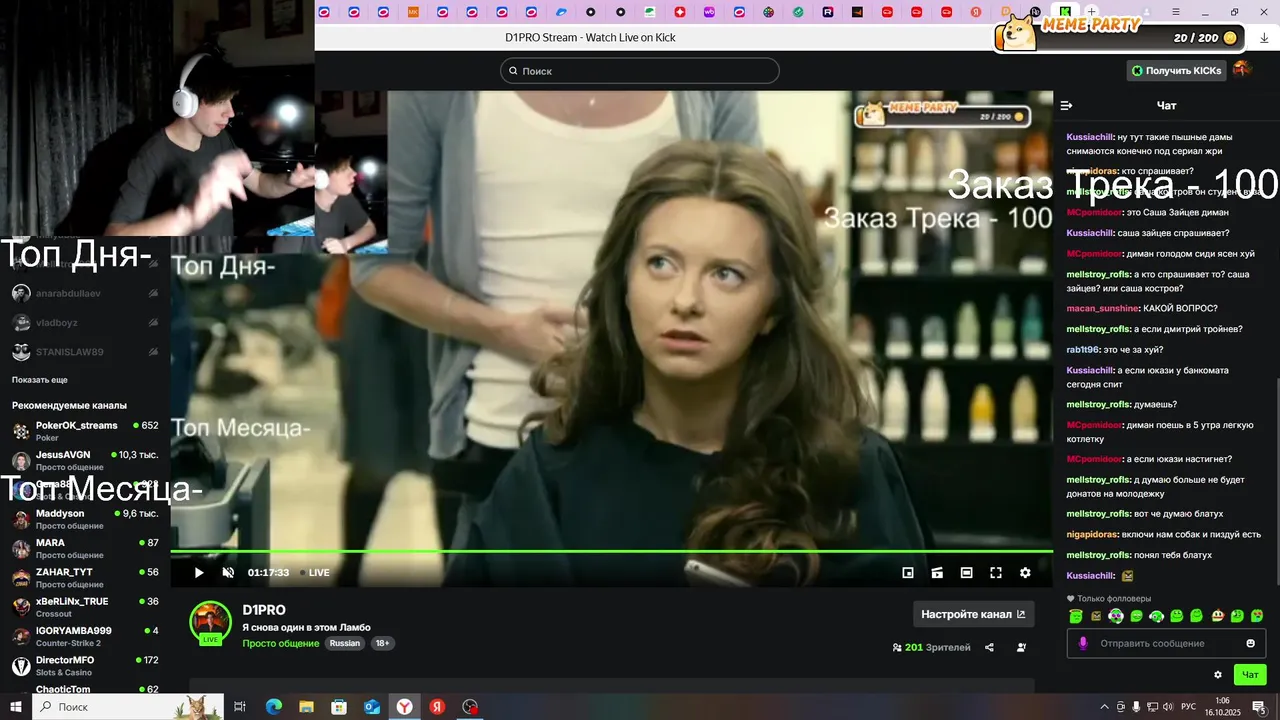Viewport: 1280px width, 720px height.
Task: Play the stream video
Action: (199, 573)
